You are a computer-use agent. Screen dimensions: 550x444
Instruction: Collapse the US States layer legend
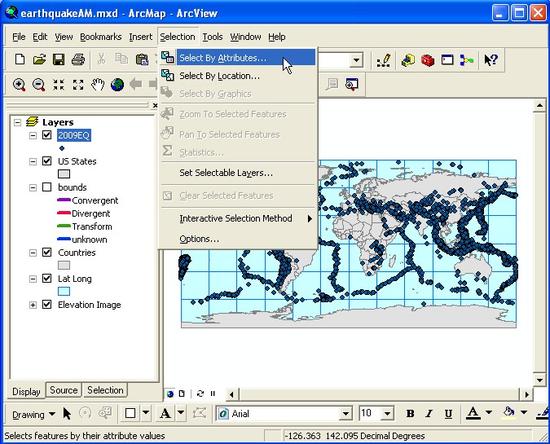33,161
